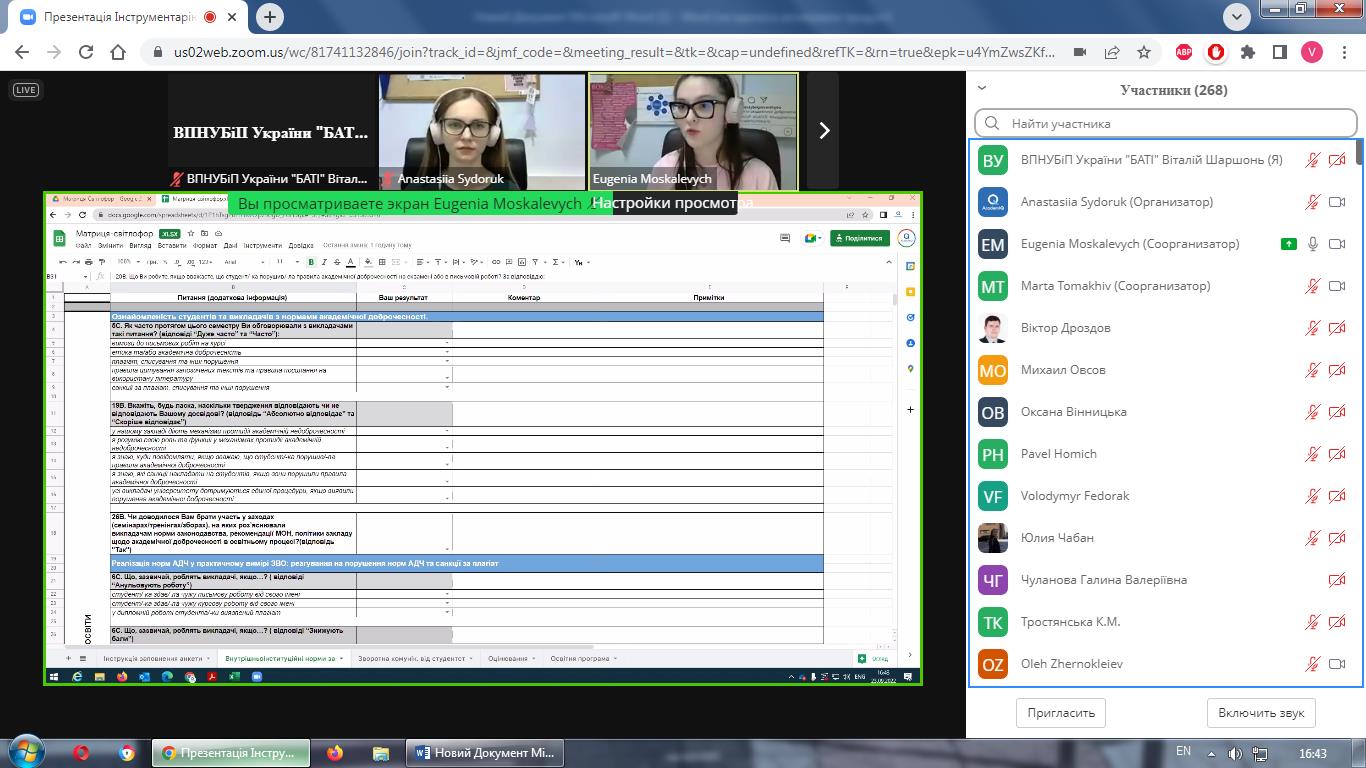Select participant Тростянська К.М.
The width and height of the screenshot is (1366, 768).
(1164, 622)
